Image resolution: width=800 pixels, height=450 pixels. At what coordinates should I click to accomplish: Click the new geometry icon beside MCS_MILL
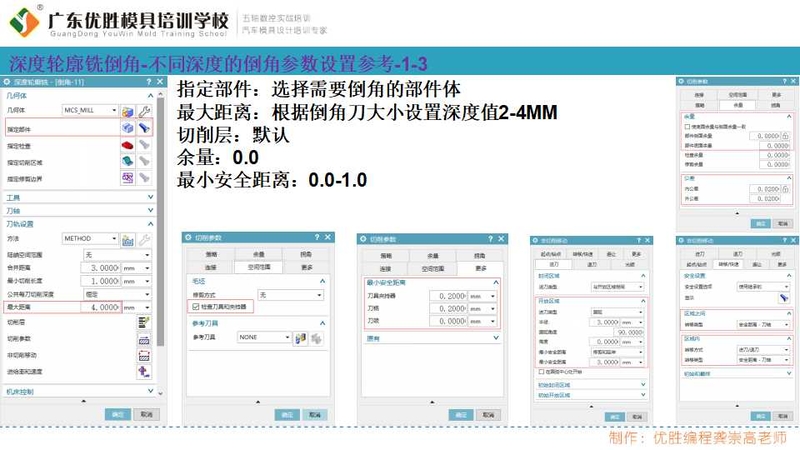(128, 111)
